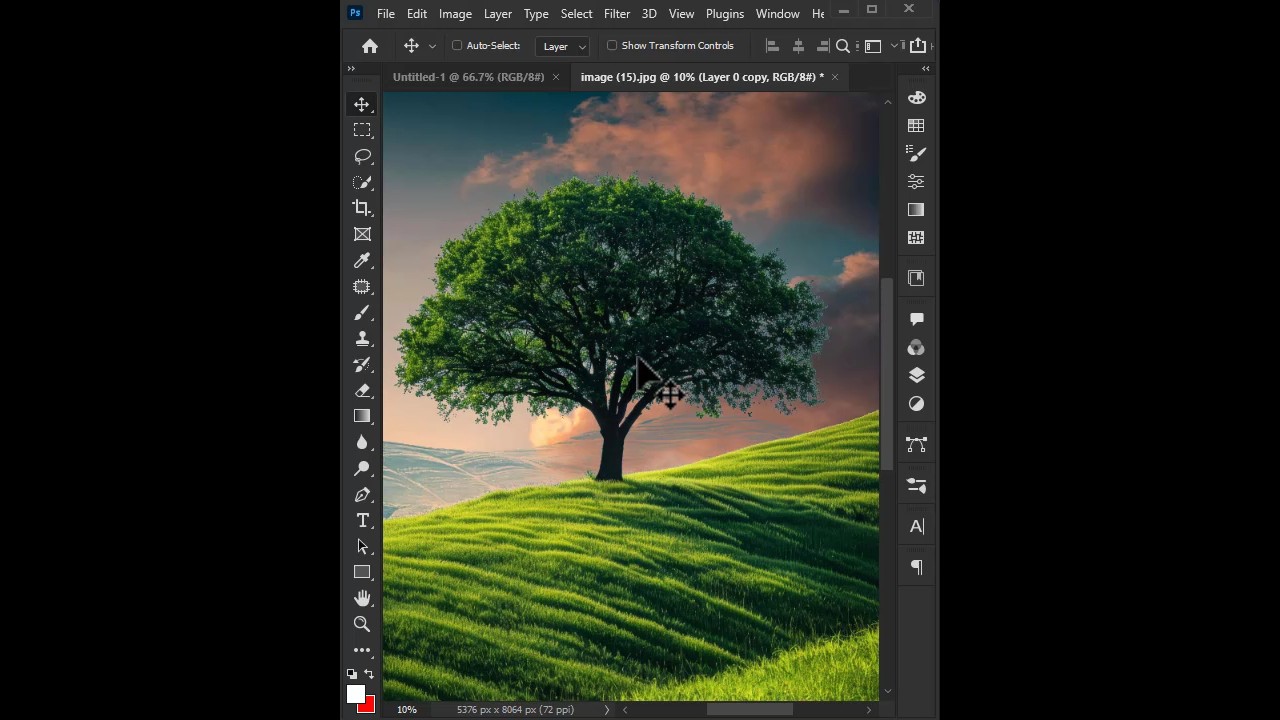
Task: Select the Eyedropper tool
Action: 362,260
